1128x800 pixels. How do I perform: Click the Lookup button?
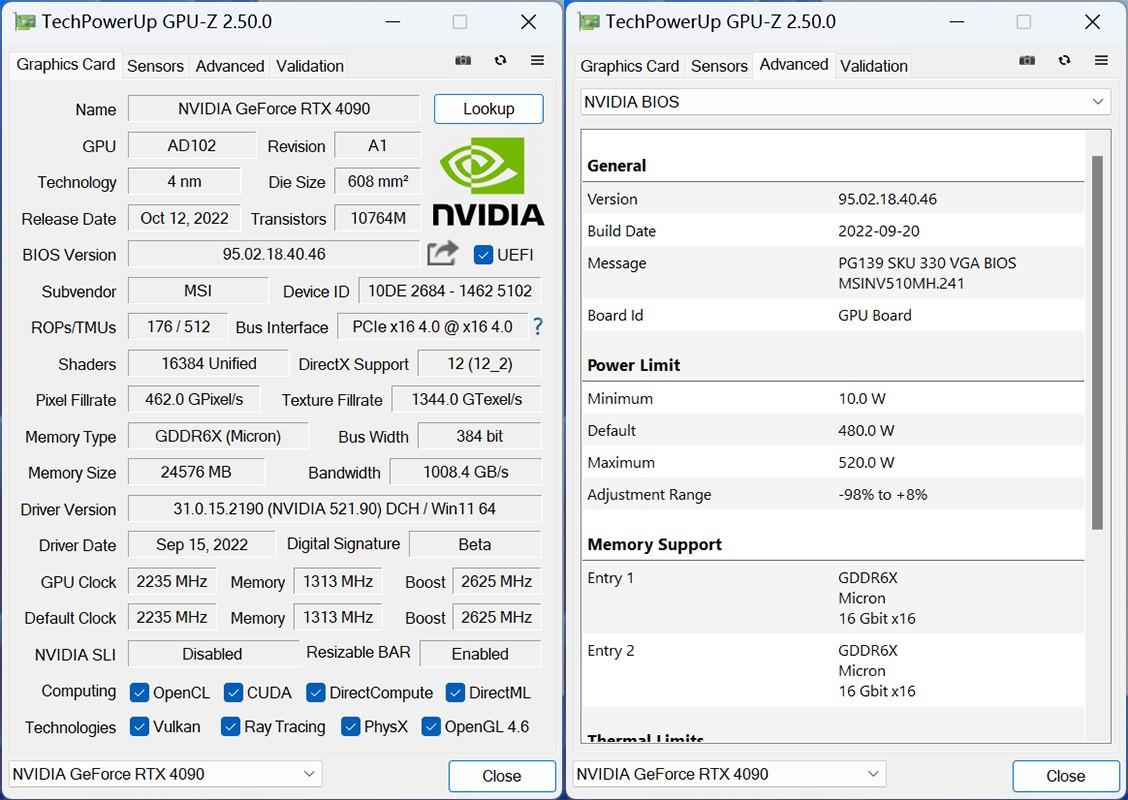coord(488,109)
